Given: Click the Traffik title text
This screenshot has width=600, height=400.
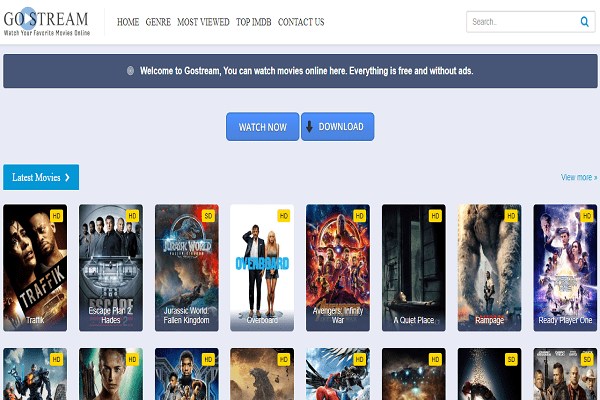Looking at the screenshot, I should tap(35, 320).
